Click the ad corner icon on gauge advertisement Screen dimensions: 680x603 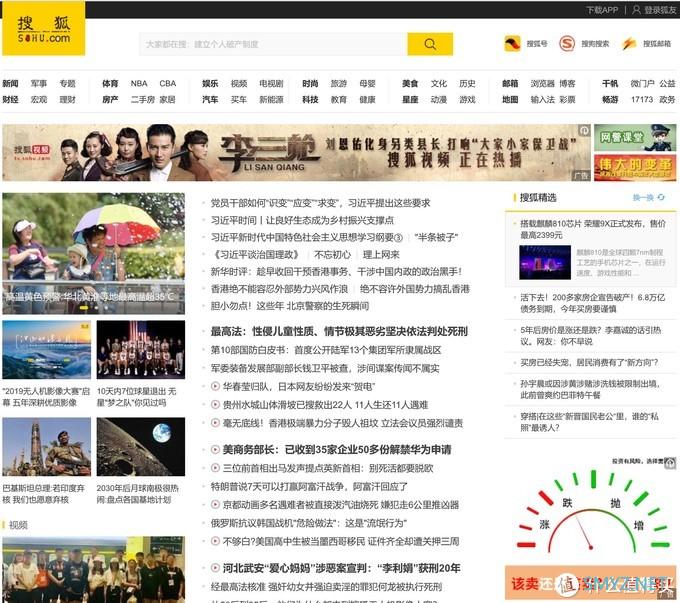[x=670, y=463]
